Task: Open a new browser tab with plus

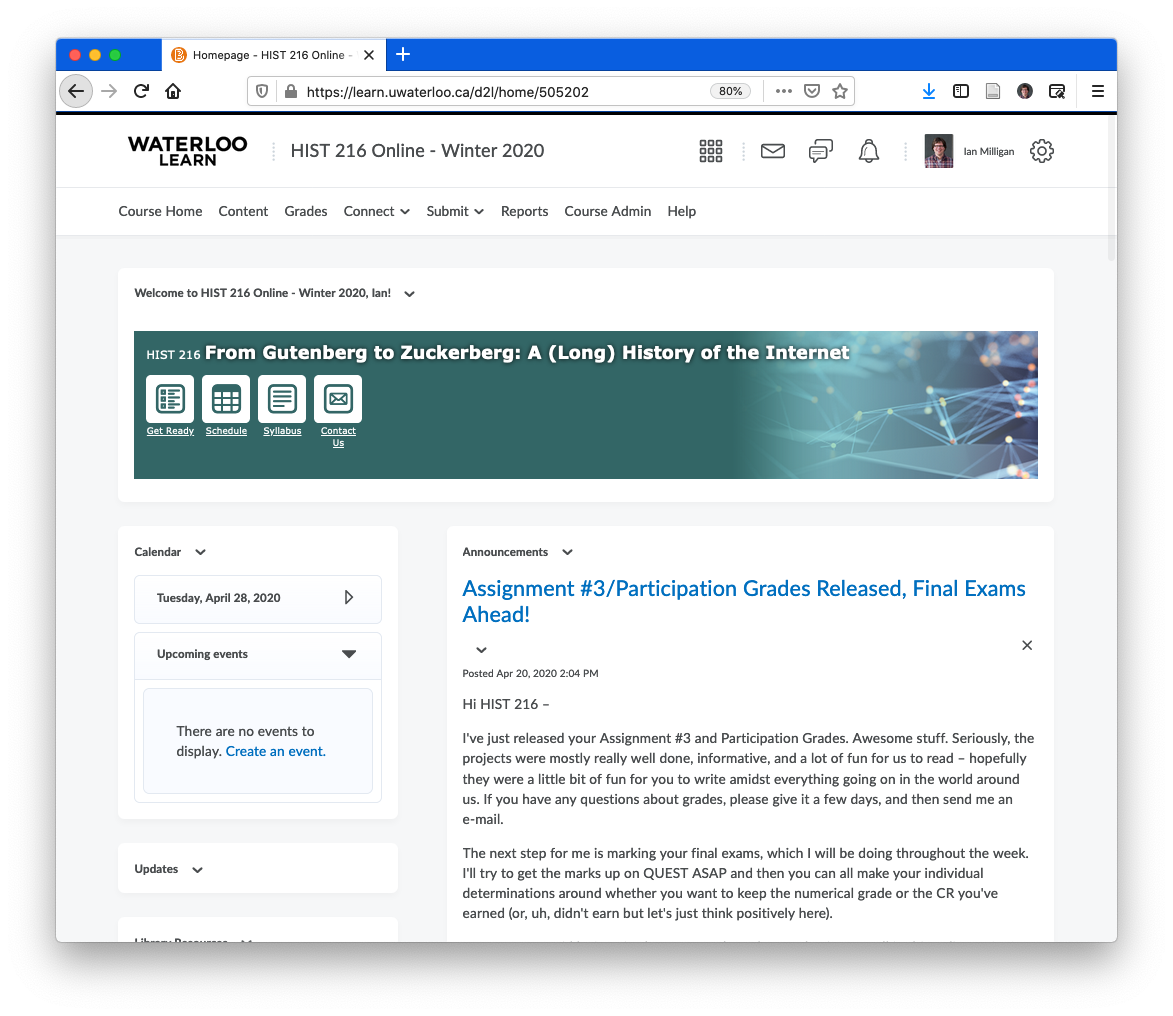Action: click(x=402, y=55)
